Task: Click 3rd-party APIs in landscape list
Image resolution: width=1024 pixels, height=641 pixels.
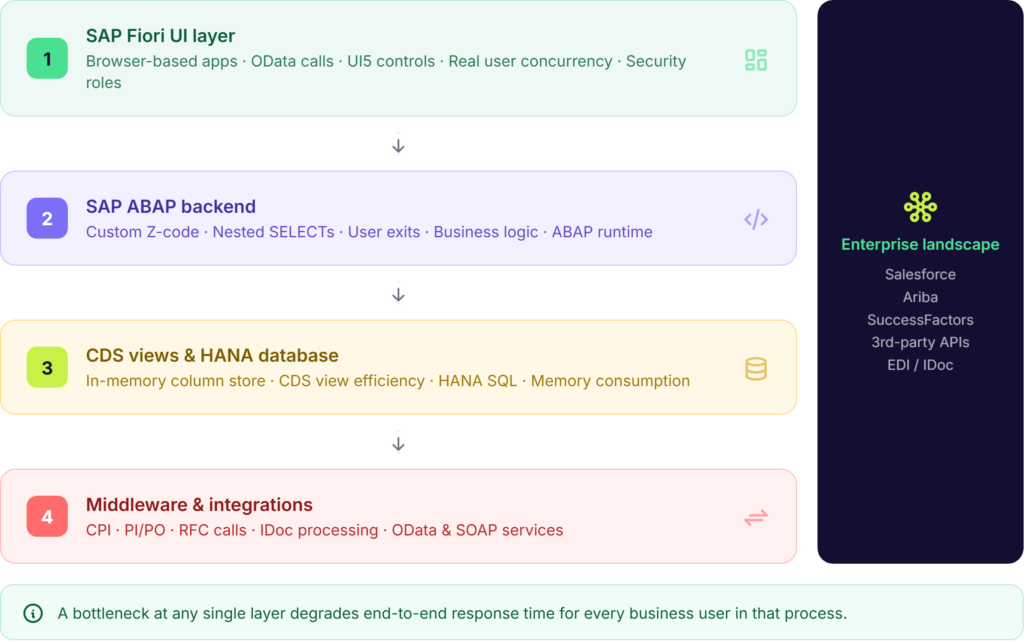Action: point(920,342)
